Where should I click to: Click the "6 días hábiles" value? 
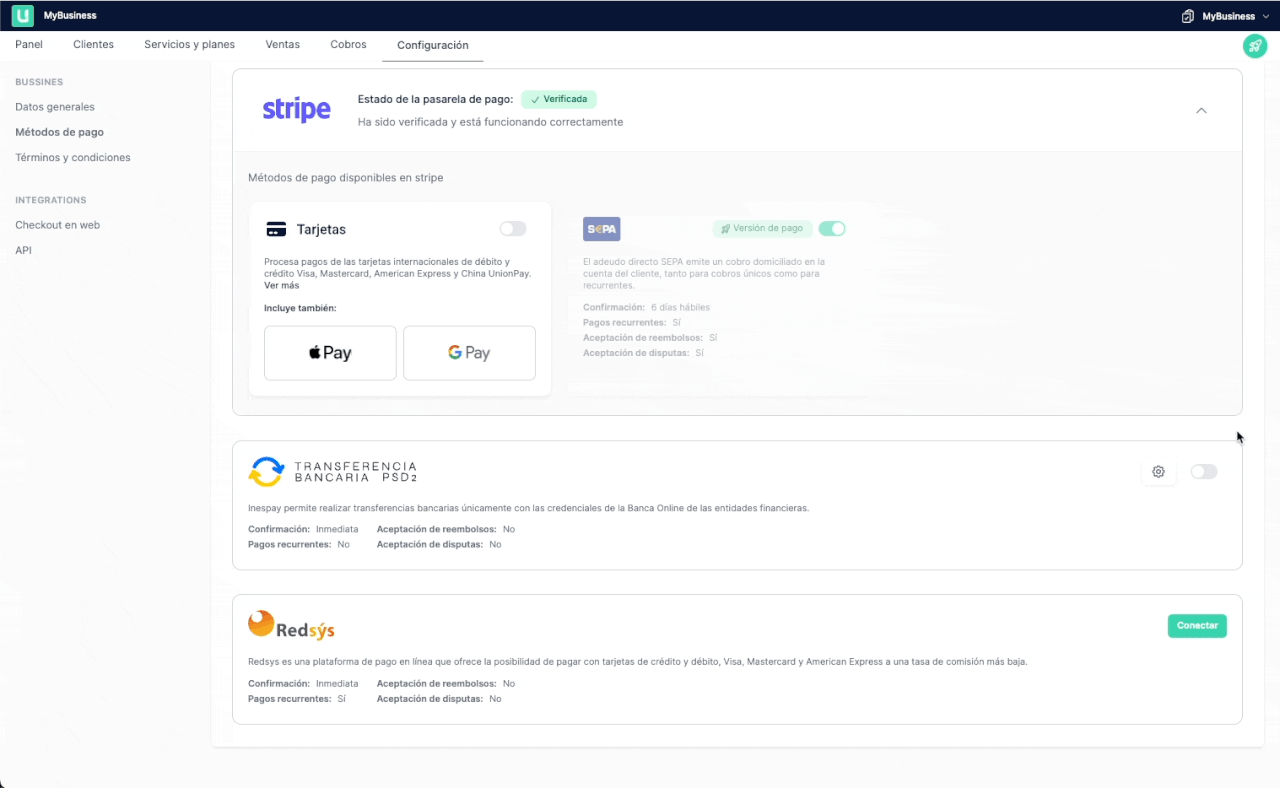[680, 307]
